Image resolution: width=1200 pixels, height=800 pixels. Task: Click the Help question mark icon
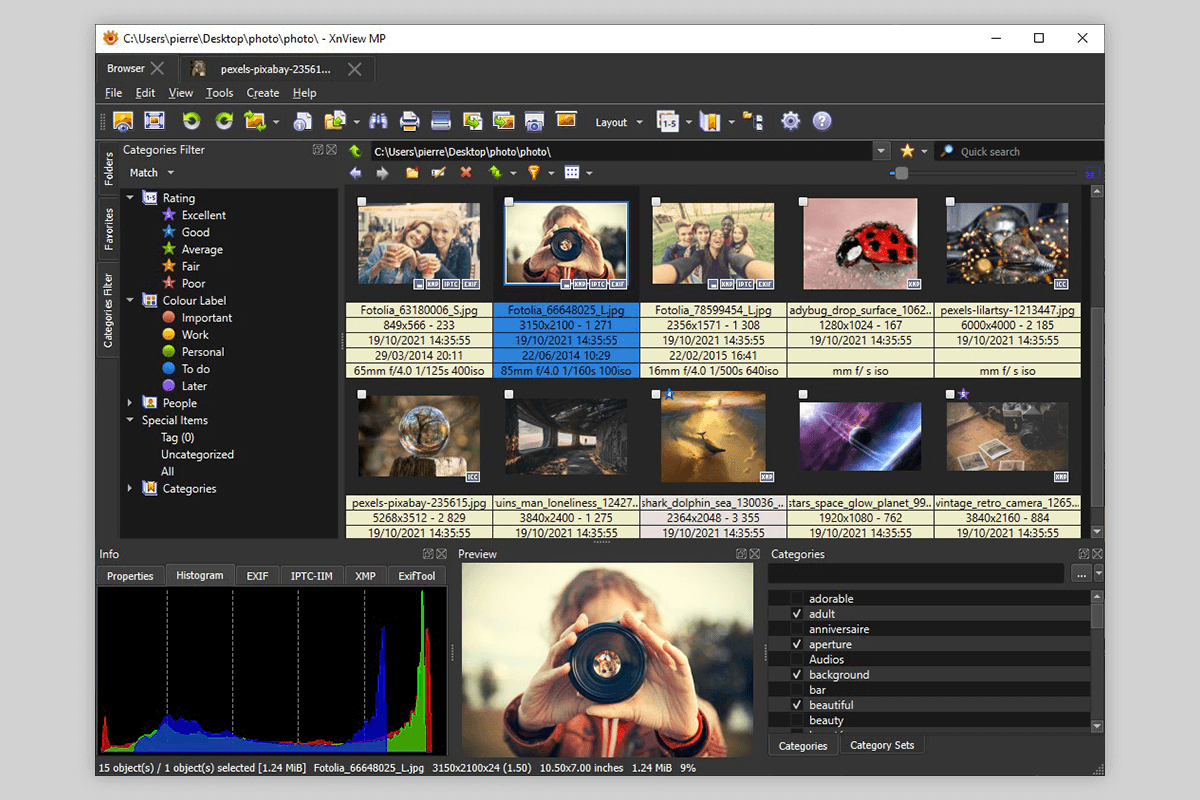tap(822, 121)
